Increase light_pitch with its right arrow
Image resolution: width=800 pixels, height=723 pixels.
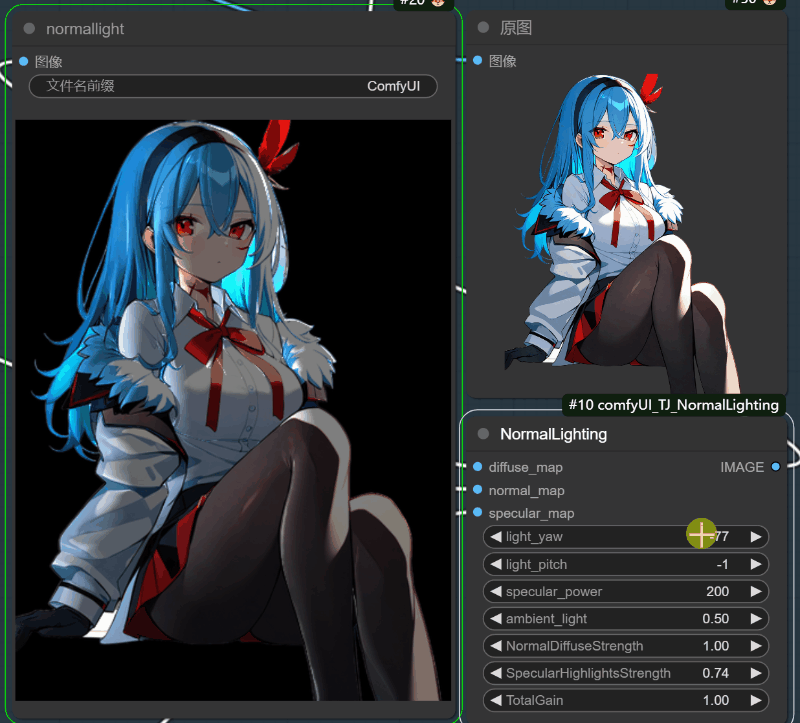[756, 564]
